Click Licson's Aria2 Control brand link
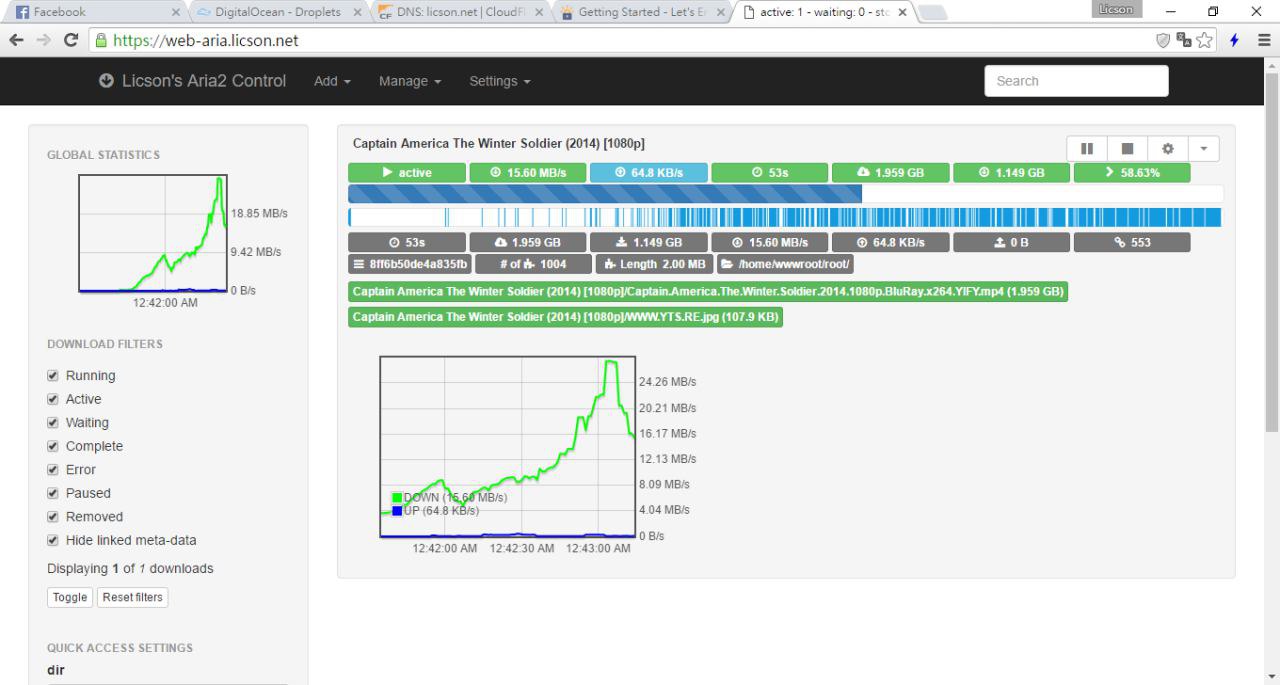 192,81
